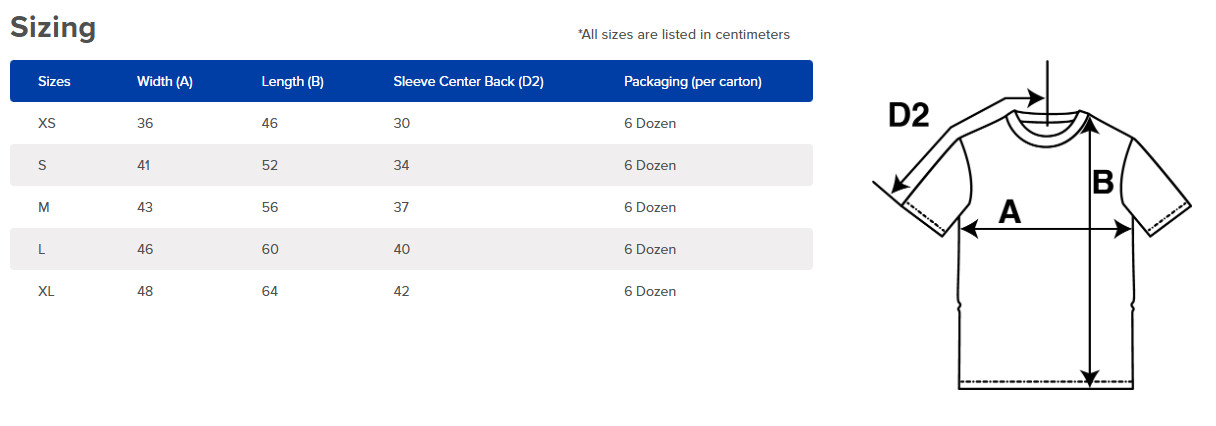Click the L size row label
This screenshot has height=426, width=1216.
click(42, 250)
